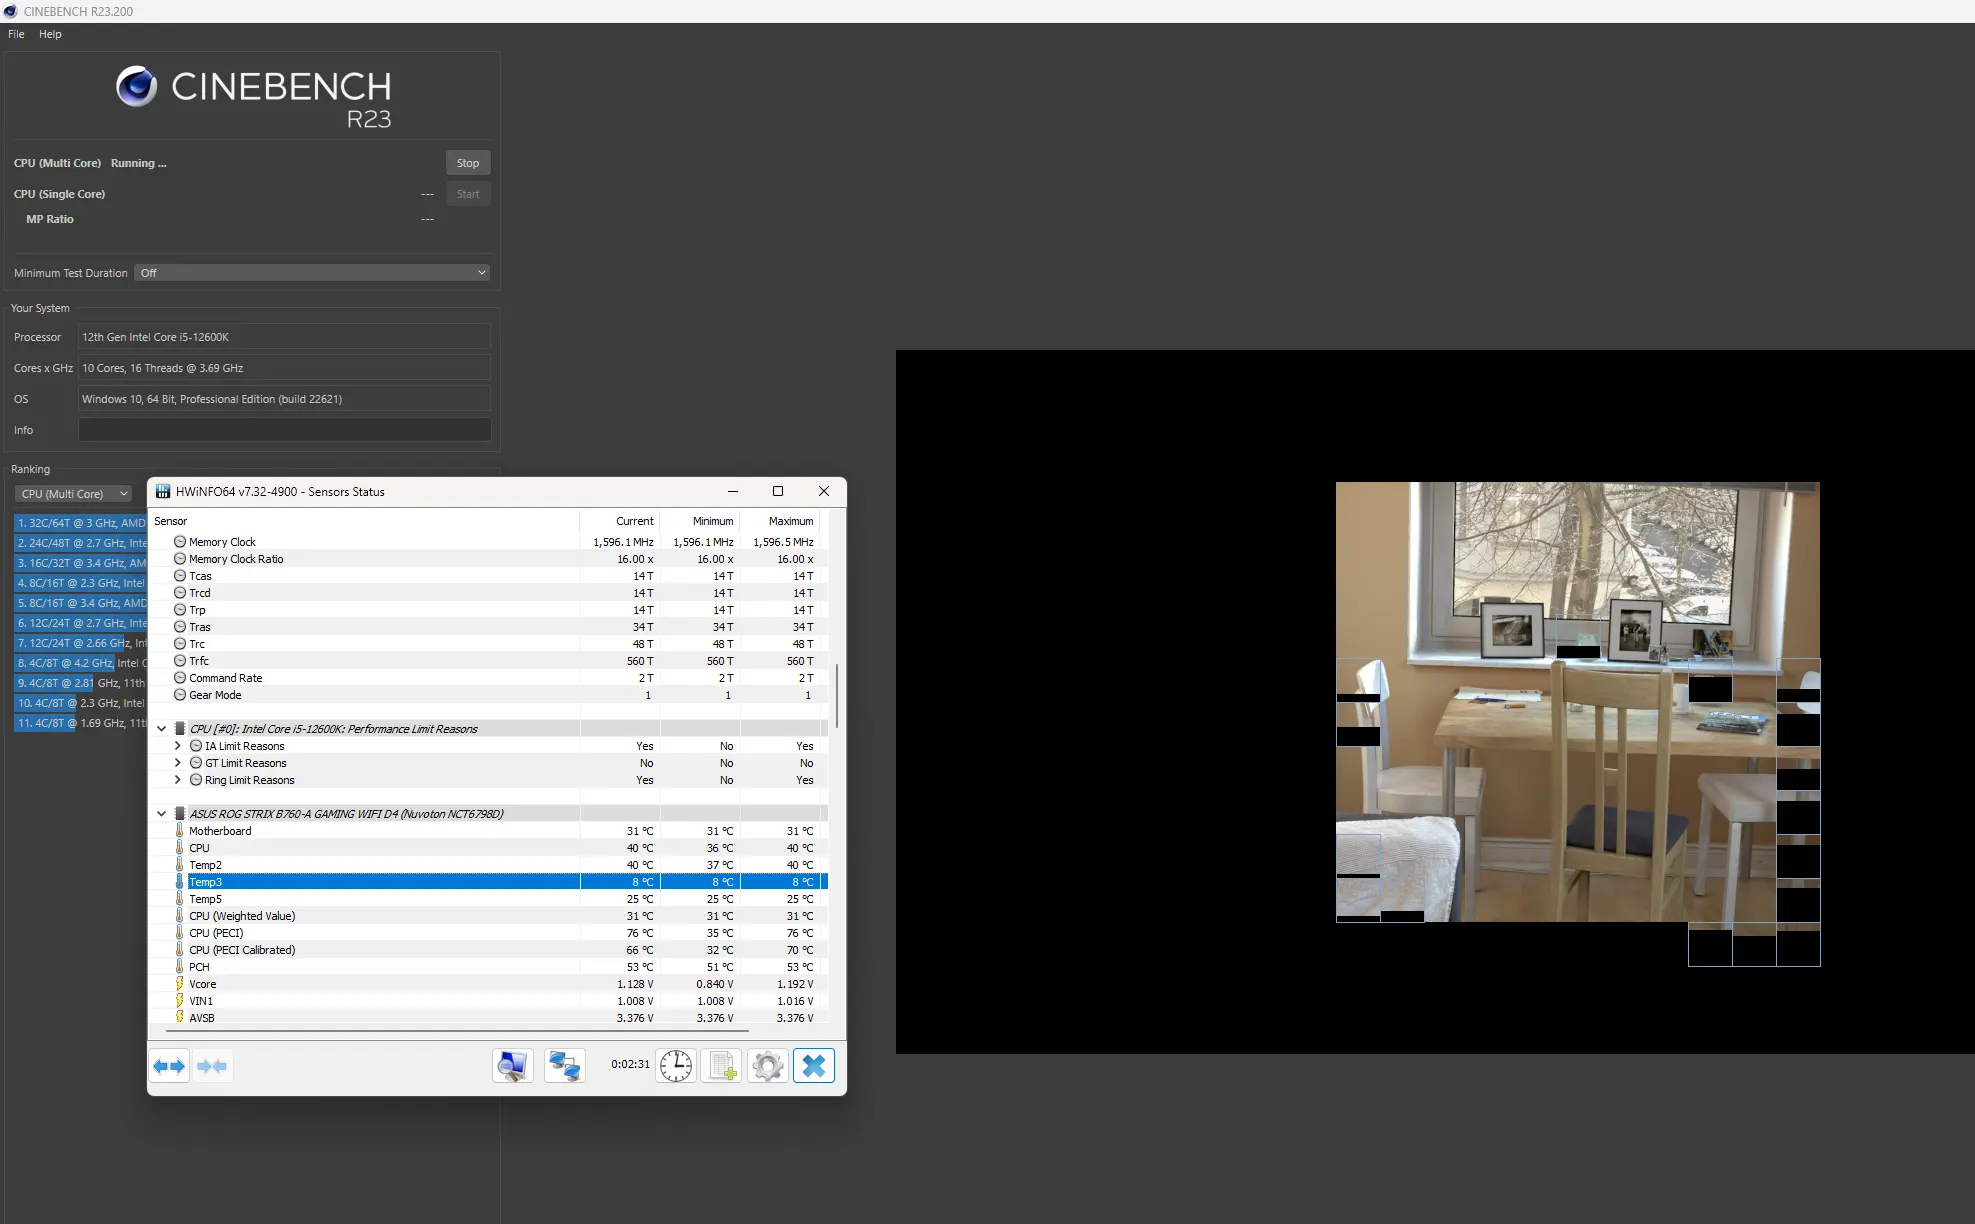Click the HWiNFO vertical scrollbar thumb
The height and width of the screenshot is (1224, 1975).
coord(837,695)
